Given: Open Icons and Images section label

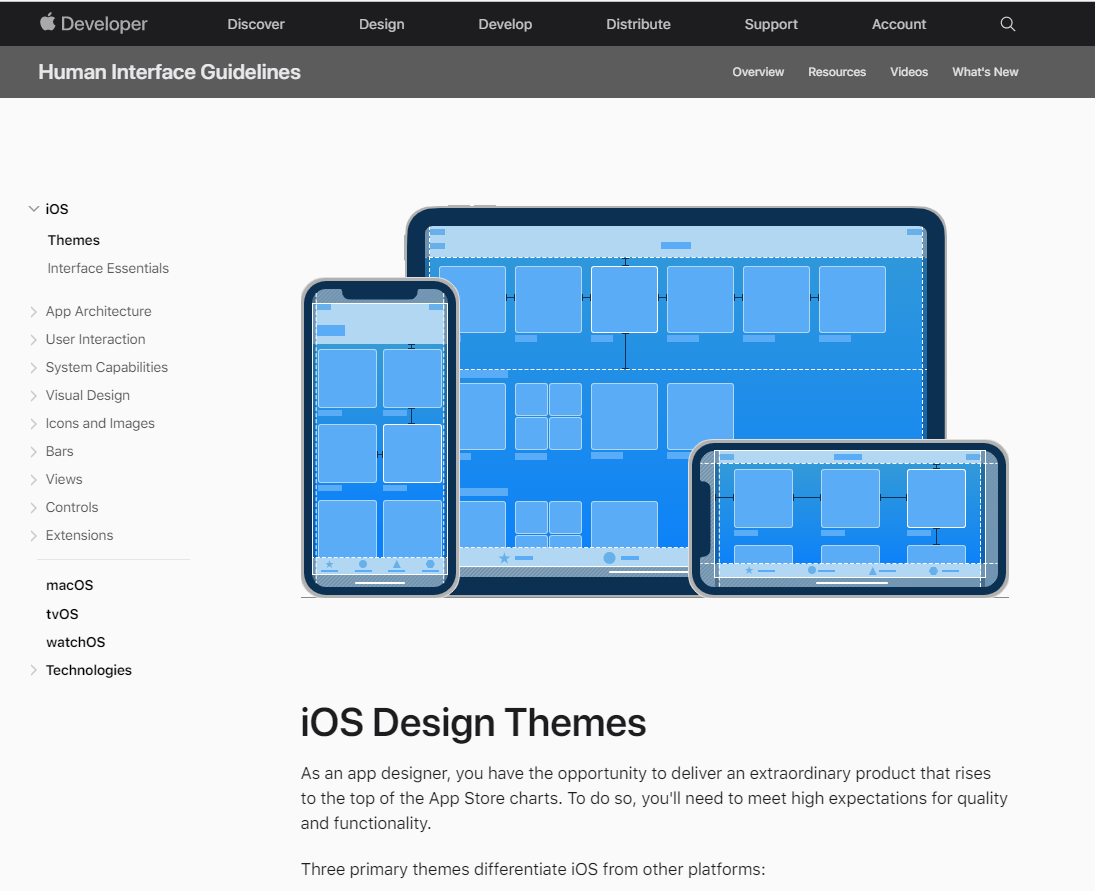Looking at the screenshot, I should 100,423.
